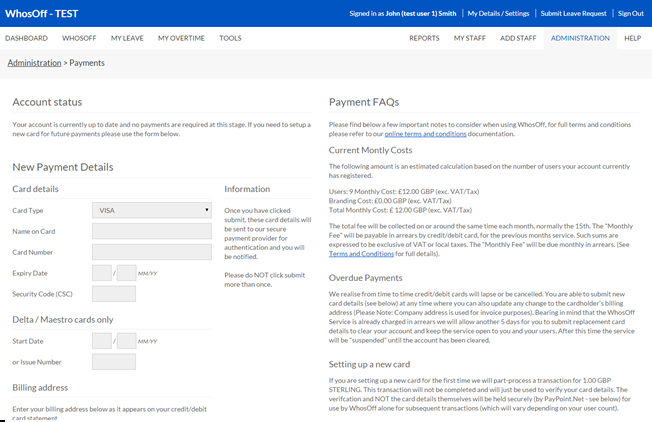Viewport: 652px width, 422px height.
Task: Click the Card details heading
Action: [35, 189]
